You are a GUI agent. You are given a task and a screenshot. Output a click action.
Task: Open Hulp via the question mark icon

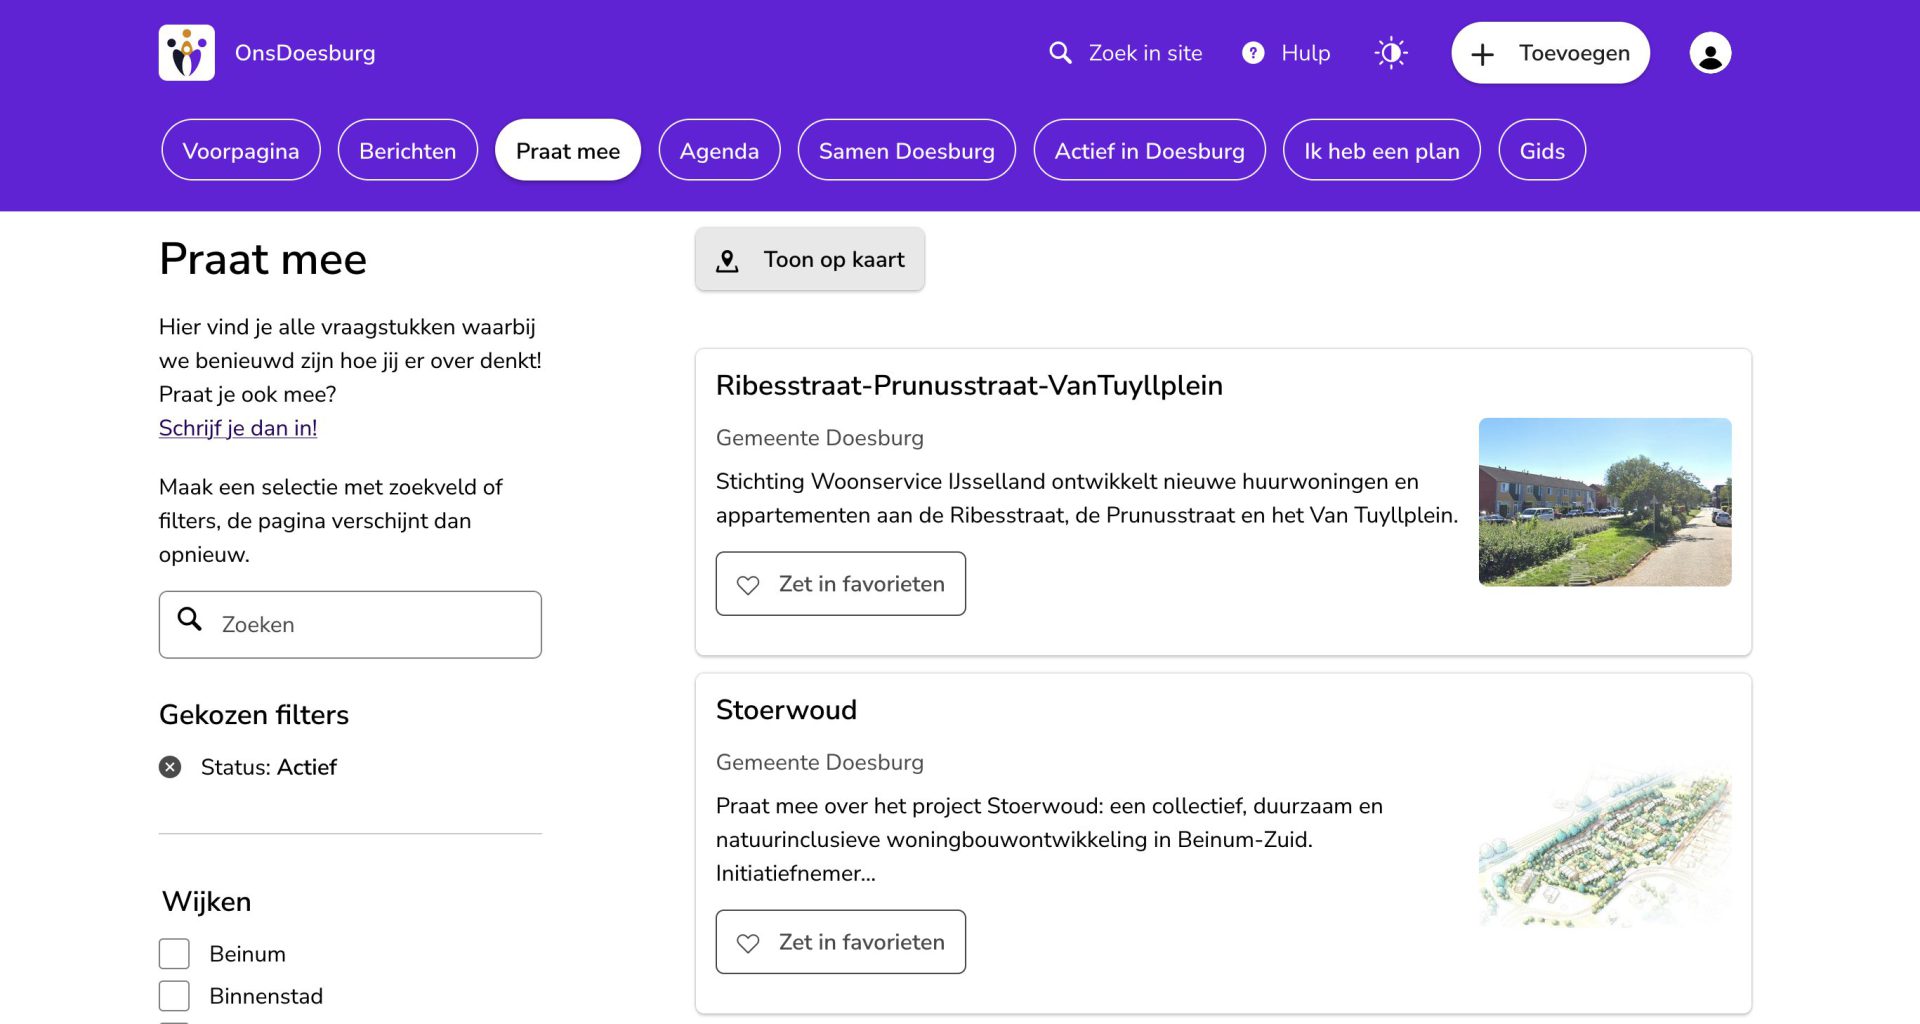tap(1253, 53)
